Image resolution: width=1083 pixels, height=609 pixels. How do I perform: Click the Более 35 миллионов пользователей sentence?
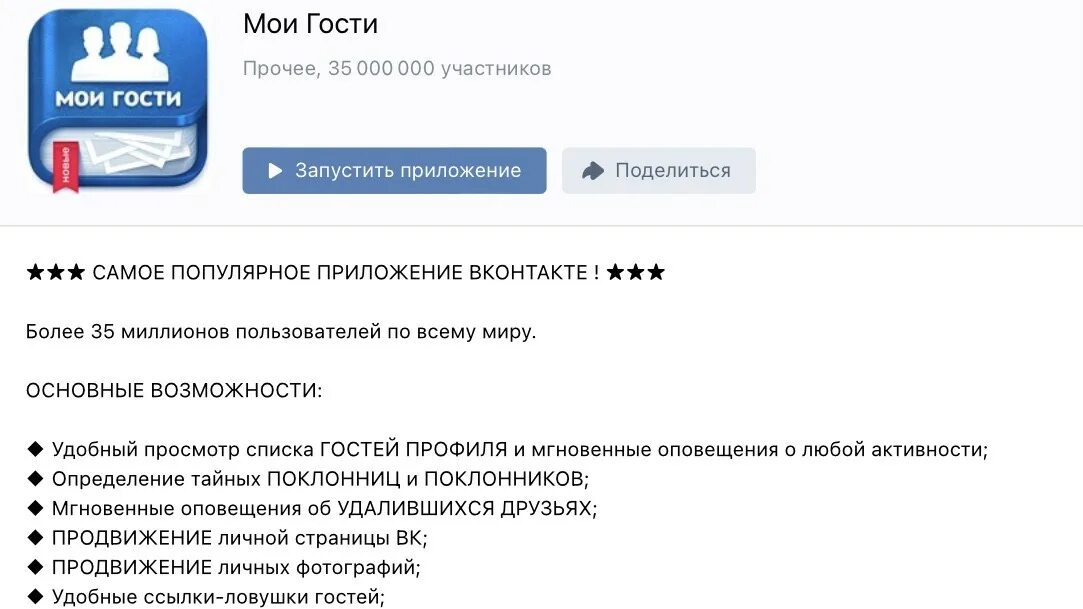point(281,331)
